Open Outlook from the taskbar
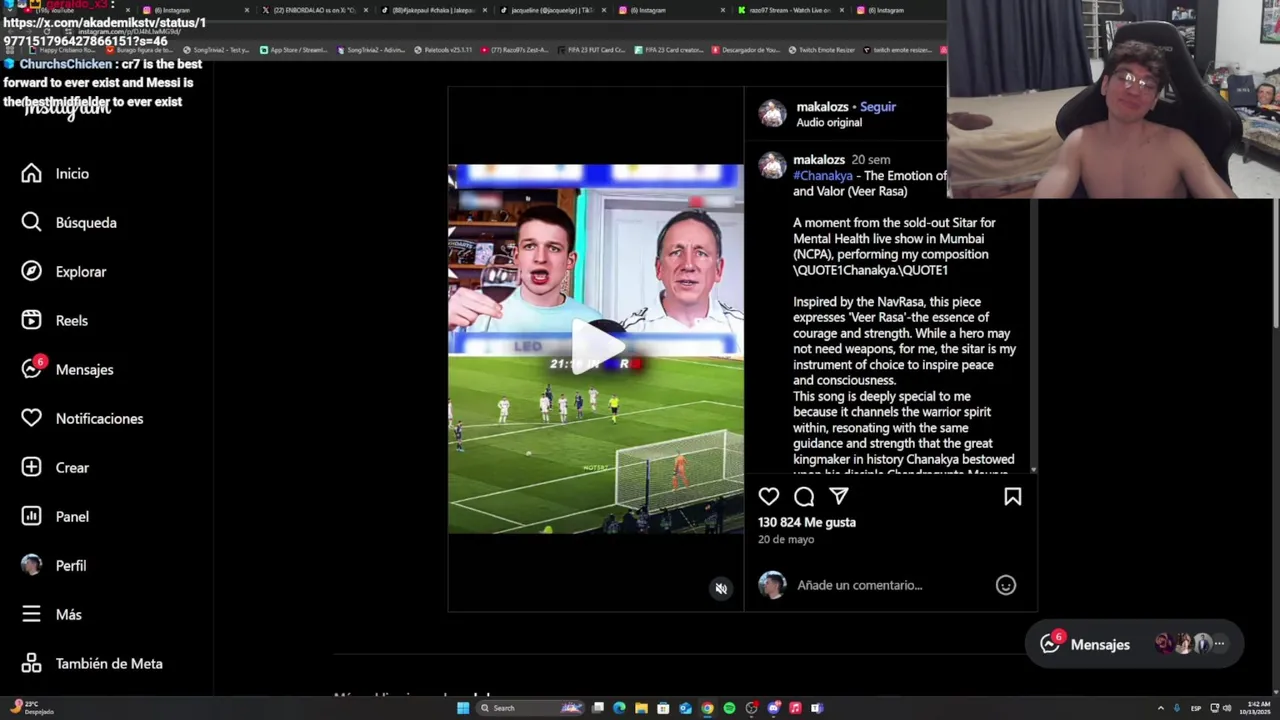 (x=685, y=708)
